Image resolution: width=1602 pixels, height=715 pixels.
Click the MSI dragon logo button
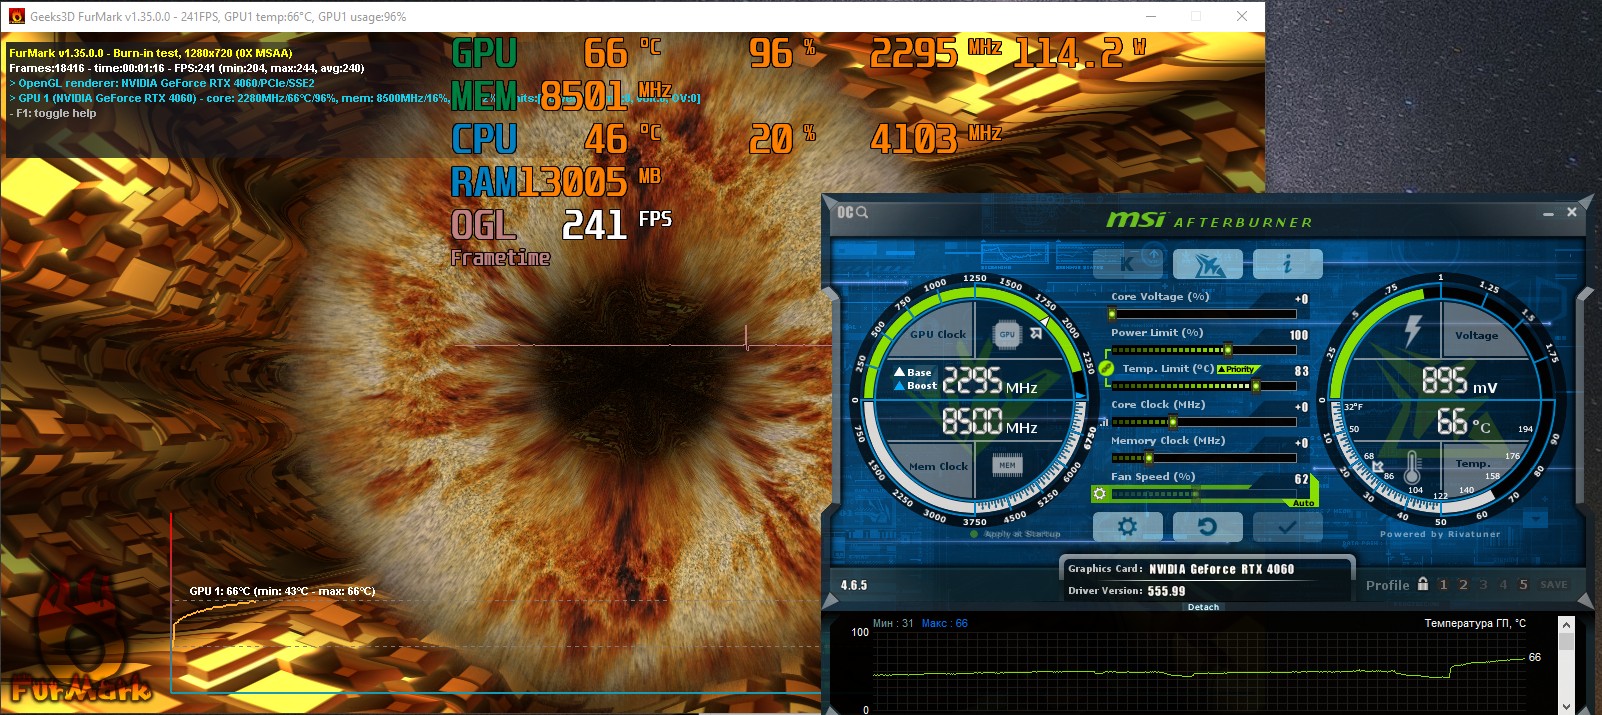pos(1208,264)
